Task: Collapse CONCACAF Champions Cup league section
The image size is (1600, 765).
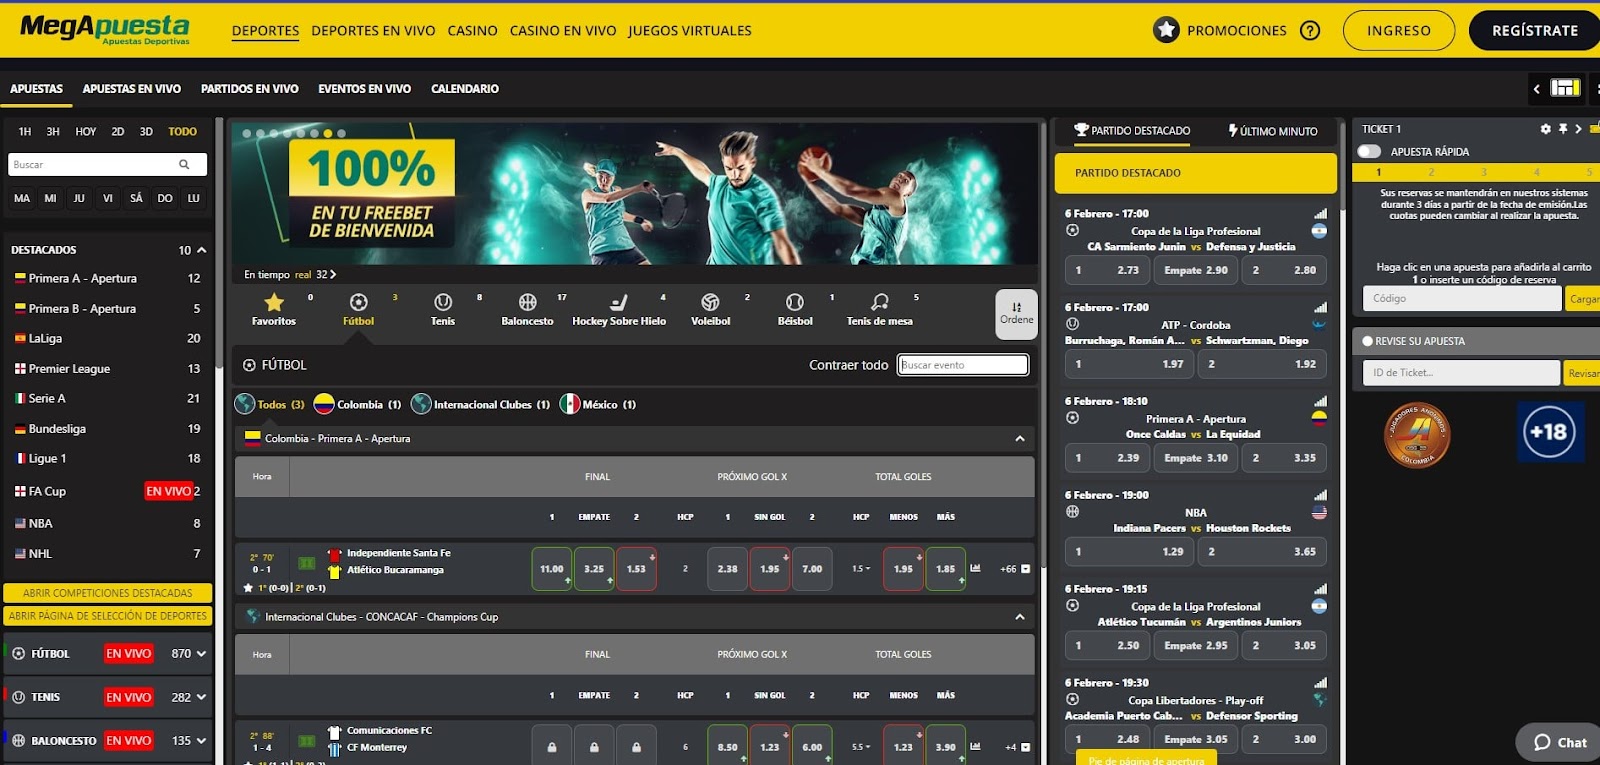Action: click(x=1019, y=617)
